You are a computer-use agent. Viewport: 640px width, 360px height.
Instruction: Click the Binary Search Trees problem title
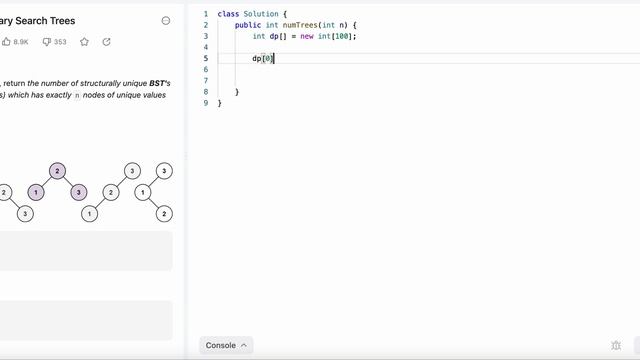click(38, 21)
